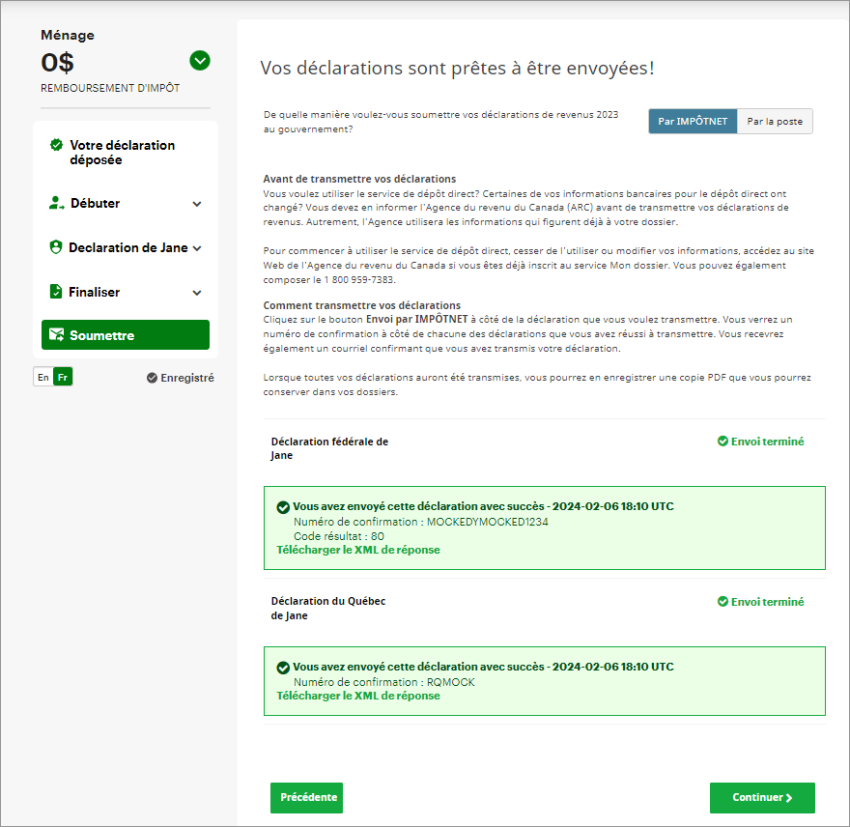Choose Par la poste submission method

click(x=775, y=121)
